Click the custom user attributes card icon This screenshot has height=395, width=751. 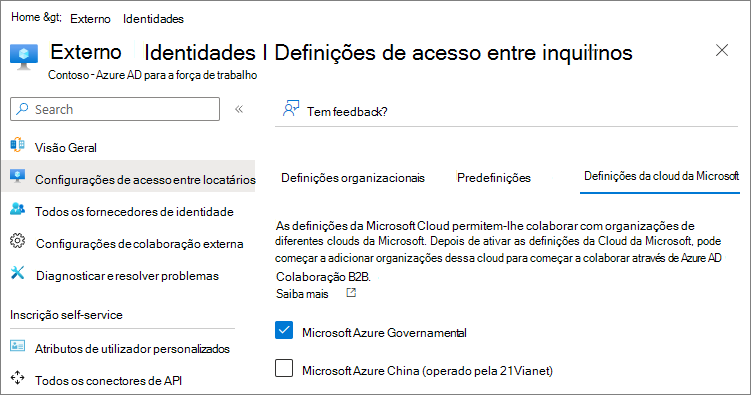pos(18,345)
